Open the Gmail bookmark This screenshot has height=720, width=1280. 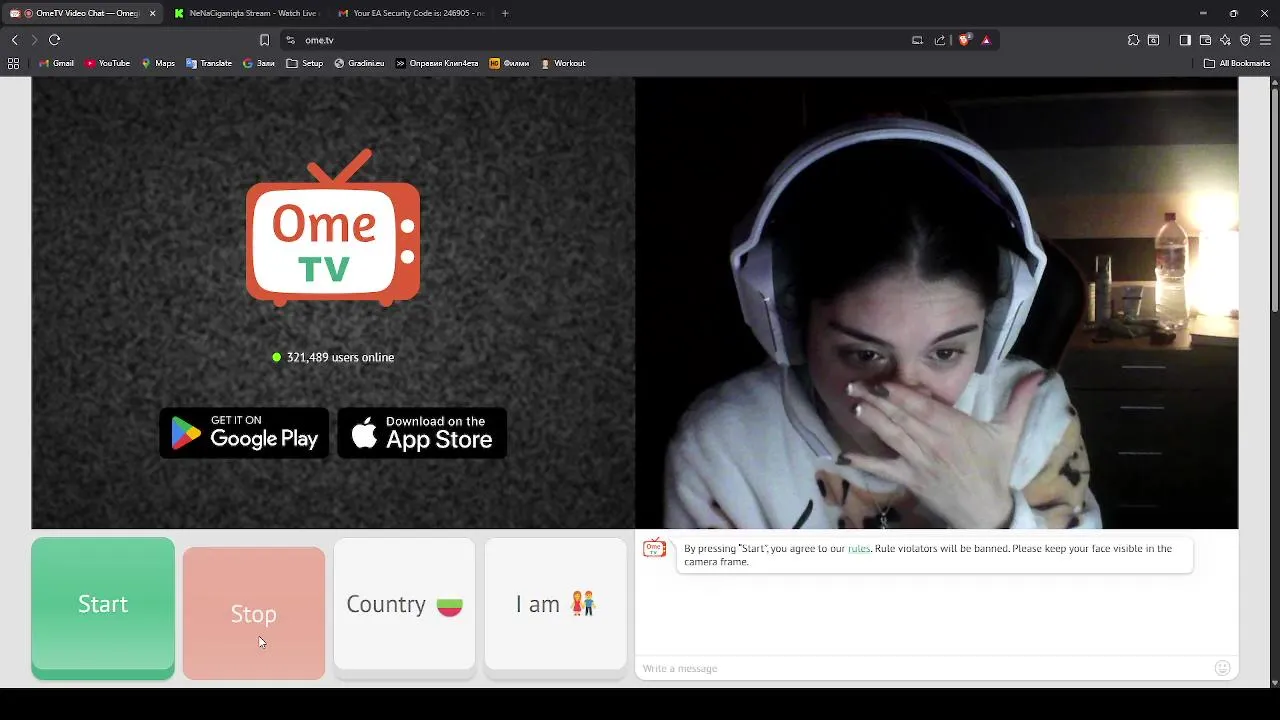(x=56, y=63)
